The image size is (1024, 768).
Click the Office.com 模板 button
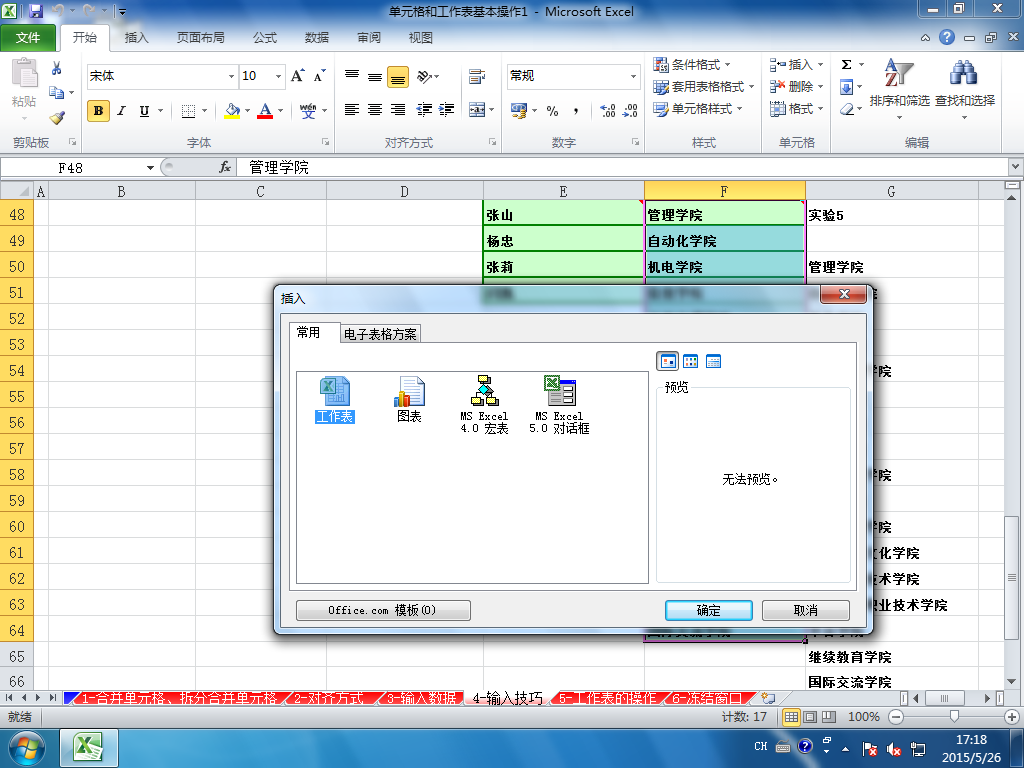(x=383, y=610)
